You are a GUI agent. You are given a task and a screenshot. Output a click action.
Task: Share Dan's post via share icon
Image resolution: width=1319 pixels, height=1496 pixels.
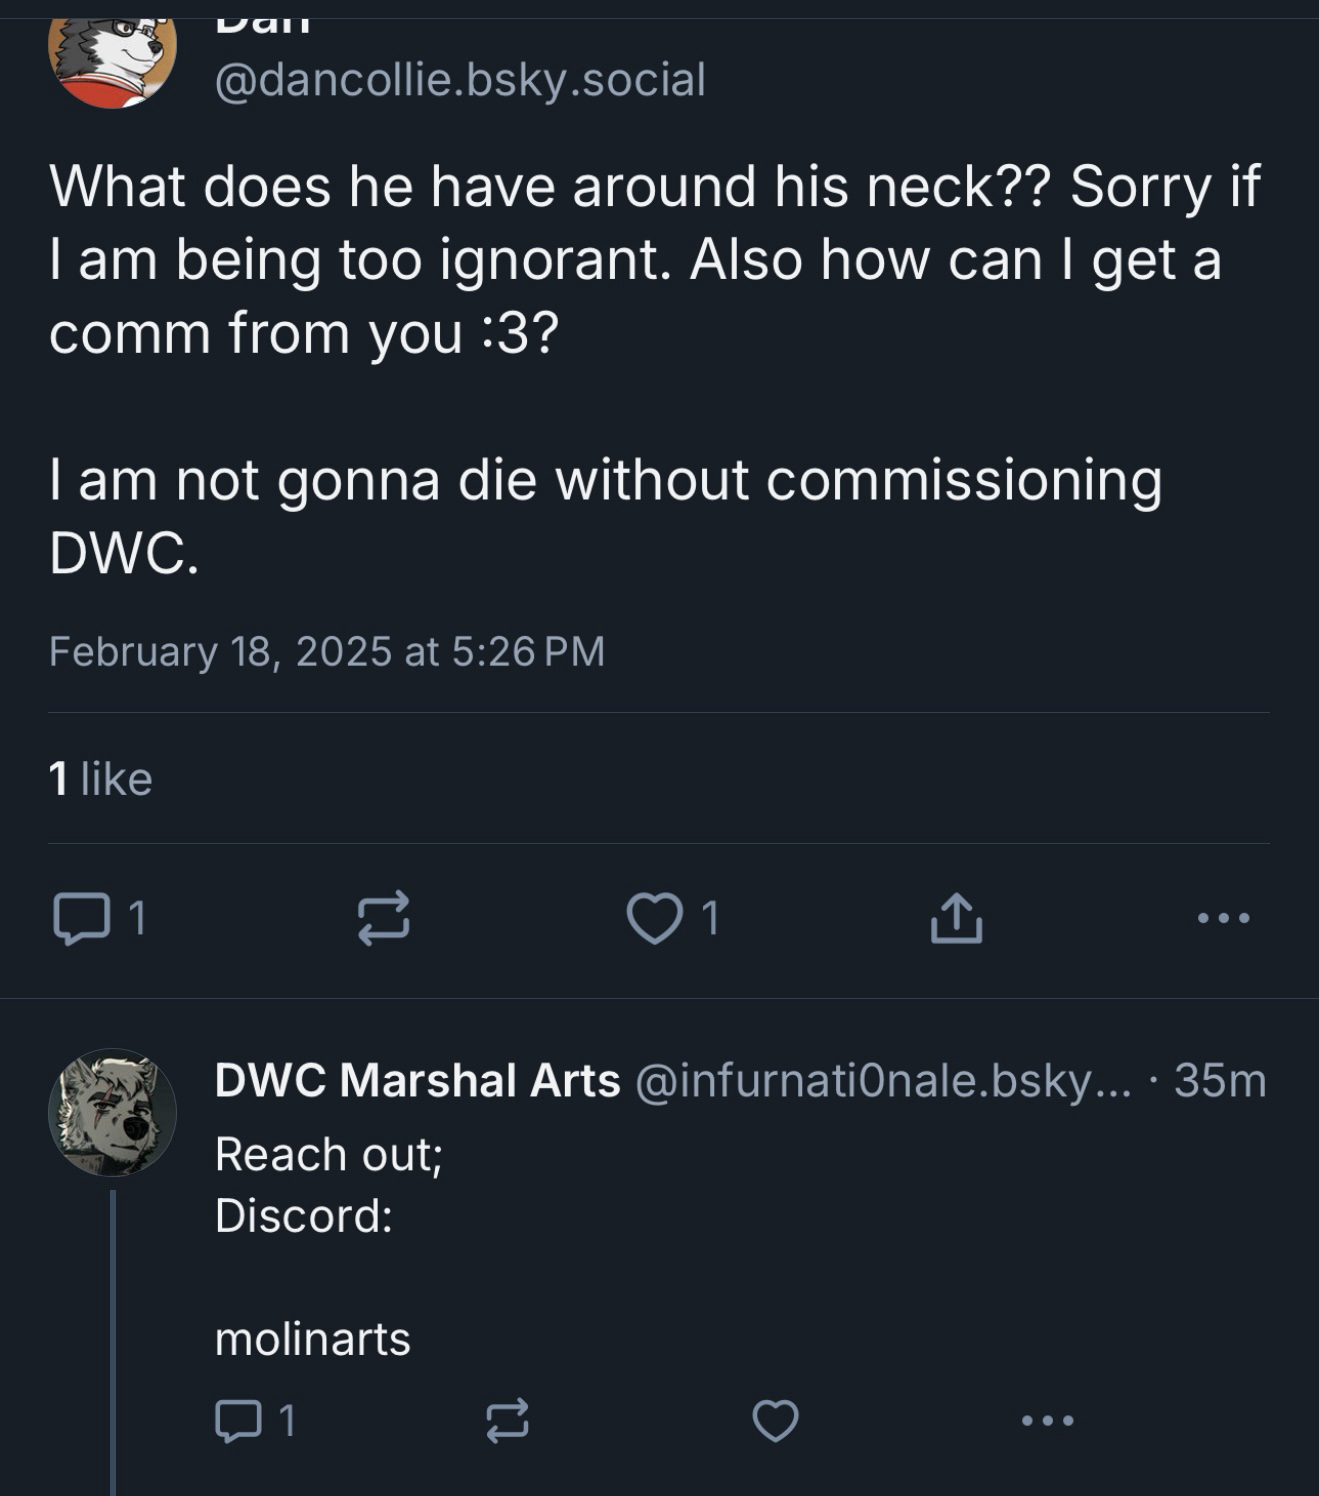click(956, 918)
